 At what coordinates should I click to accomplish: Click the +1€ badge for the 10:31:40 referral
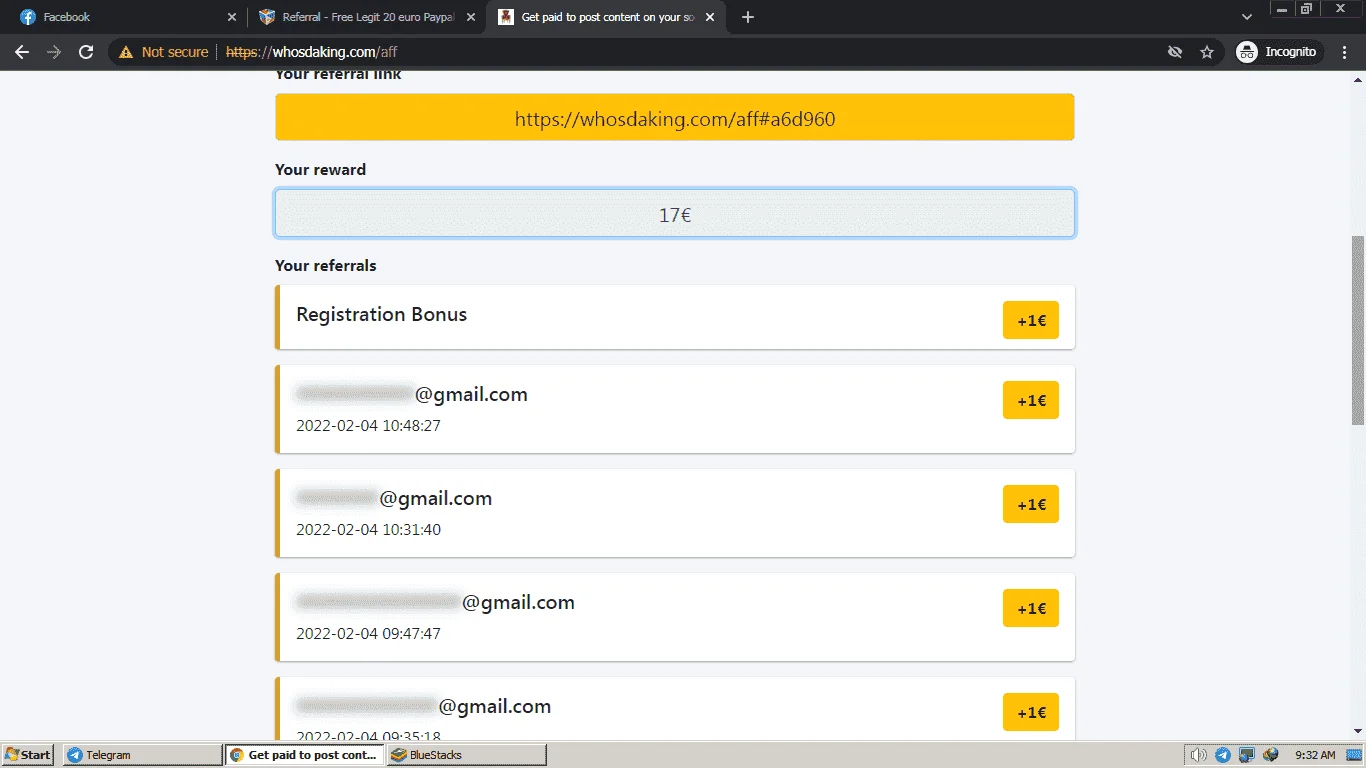1031,504
